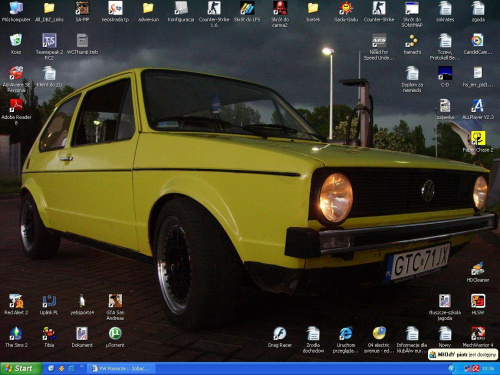Launch Adobe Reader 6 icon

(x=16, y=105)
